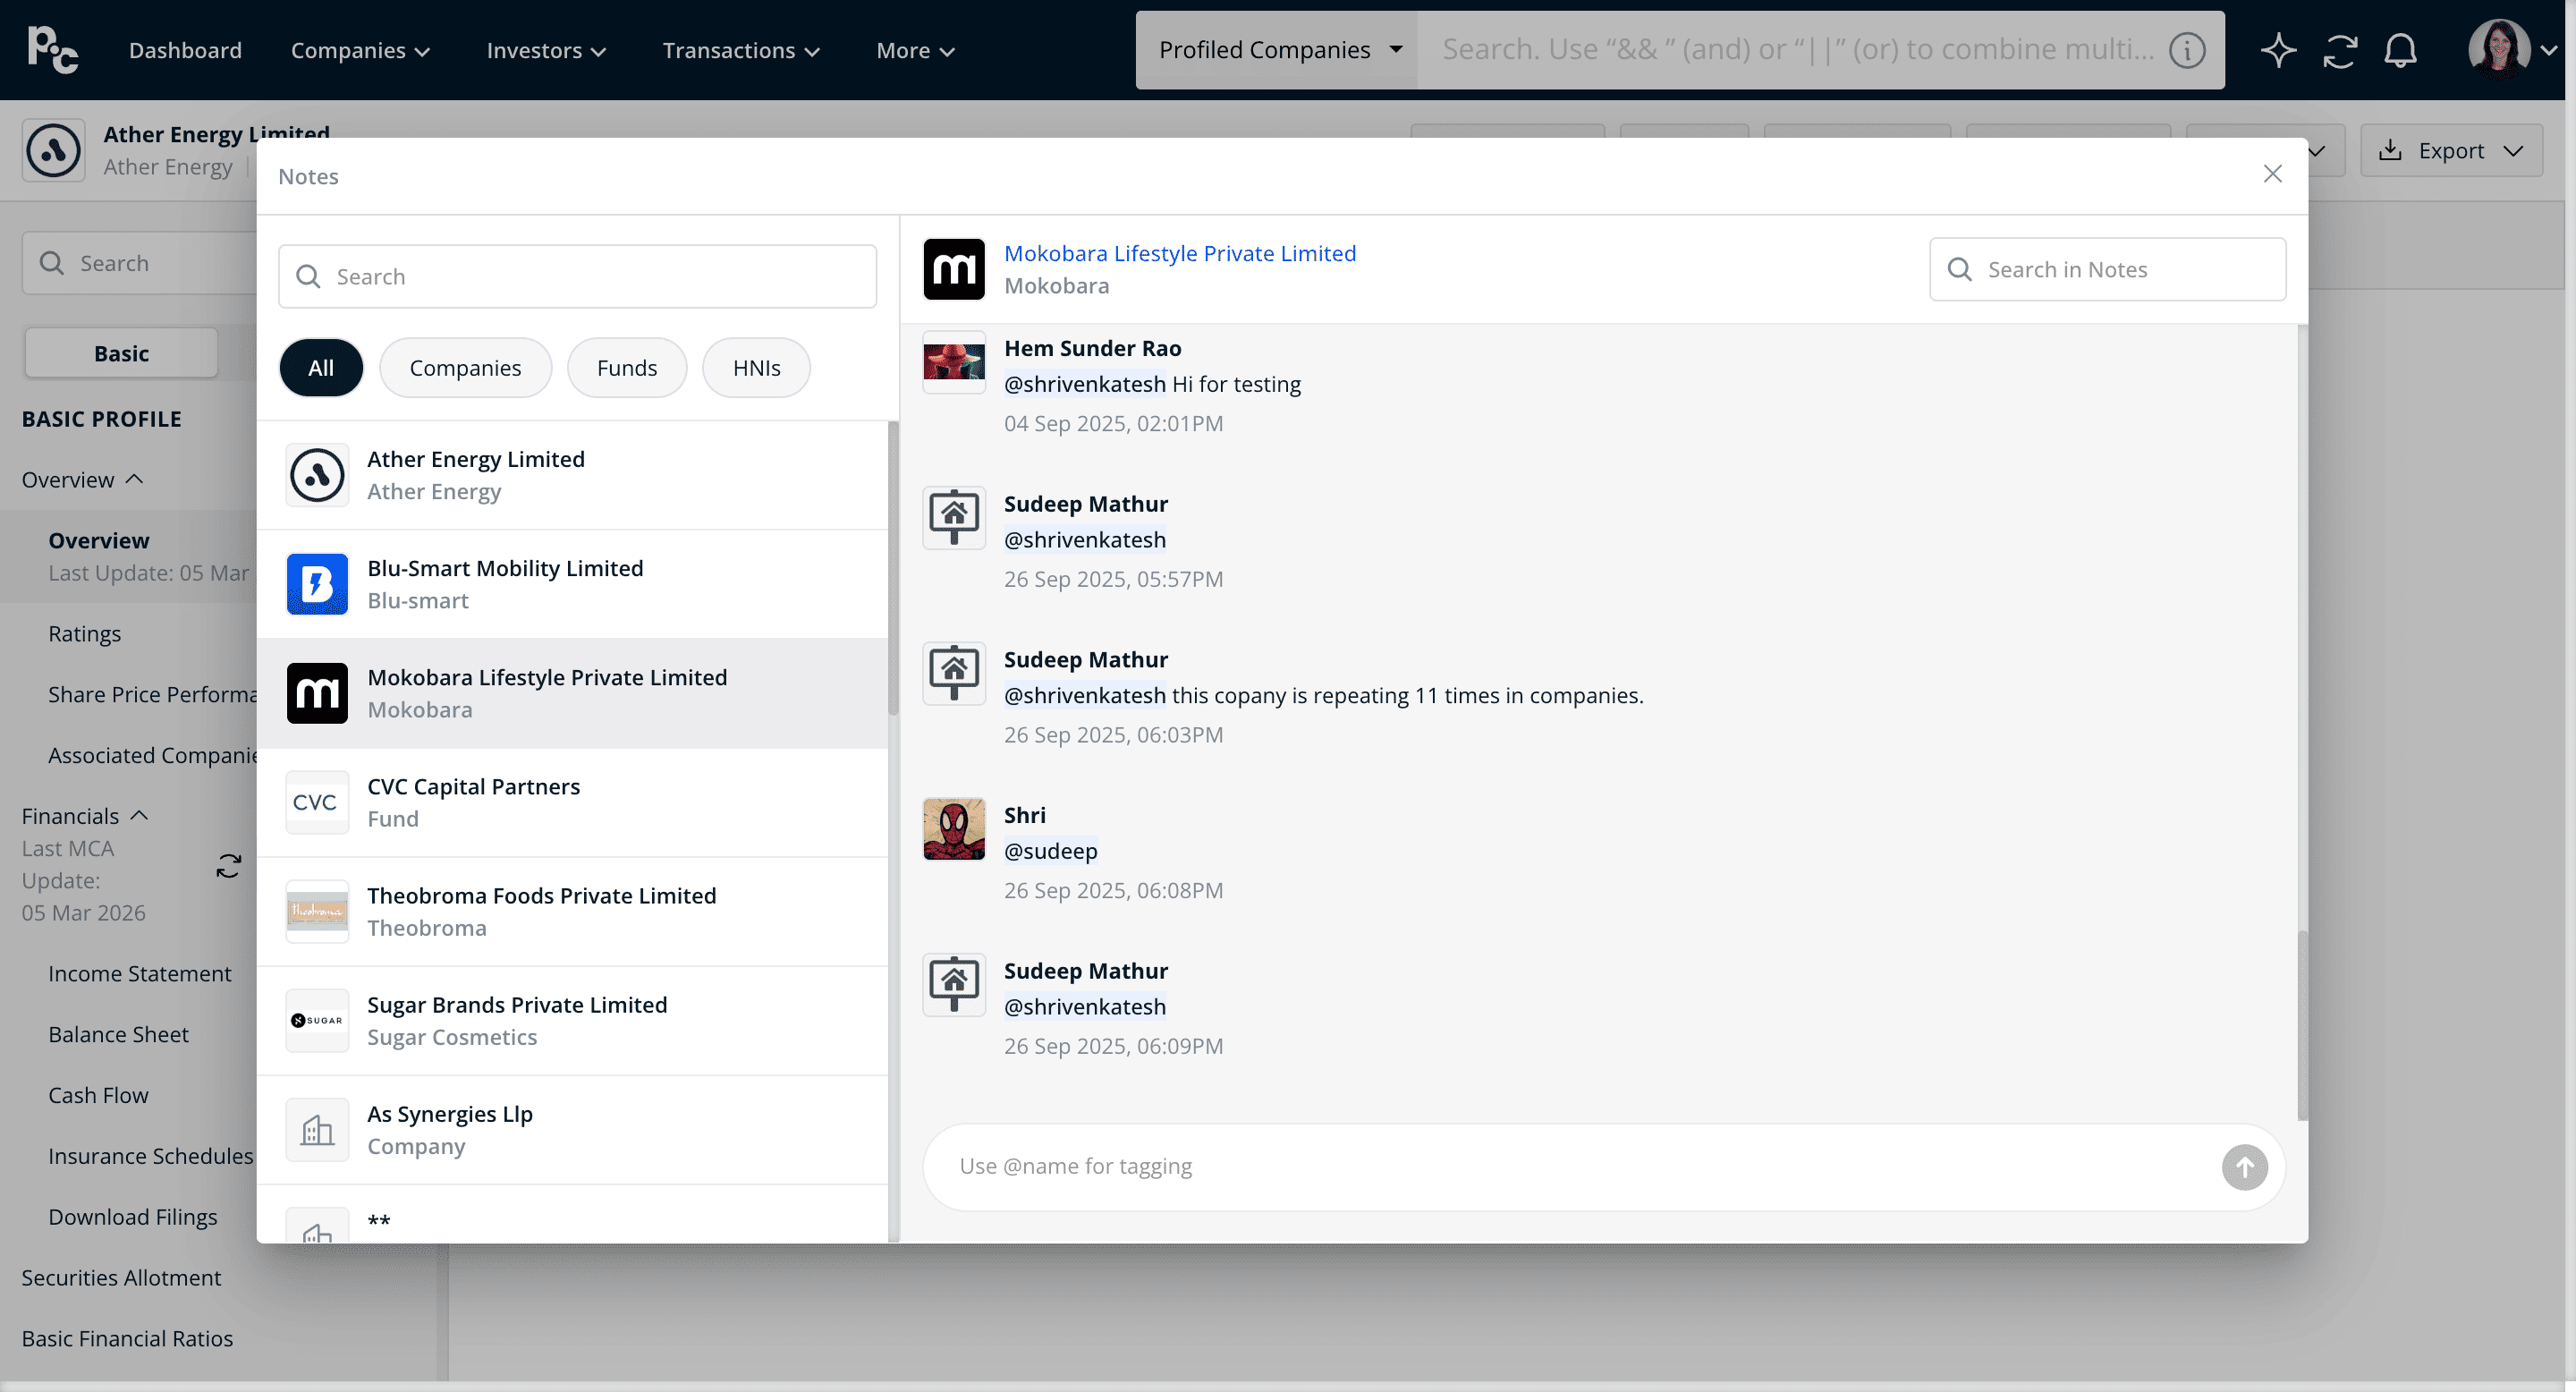The width and height of the screenshot is (2576, 1392).
Task: Filter notes by Funds
Action: [627, 368]
